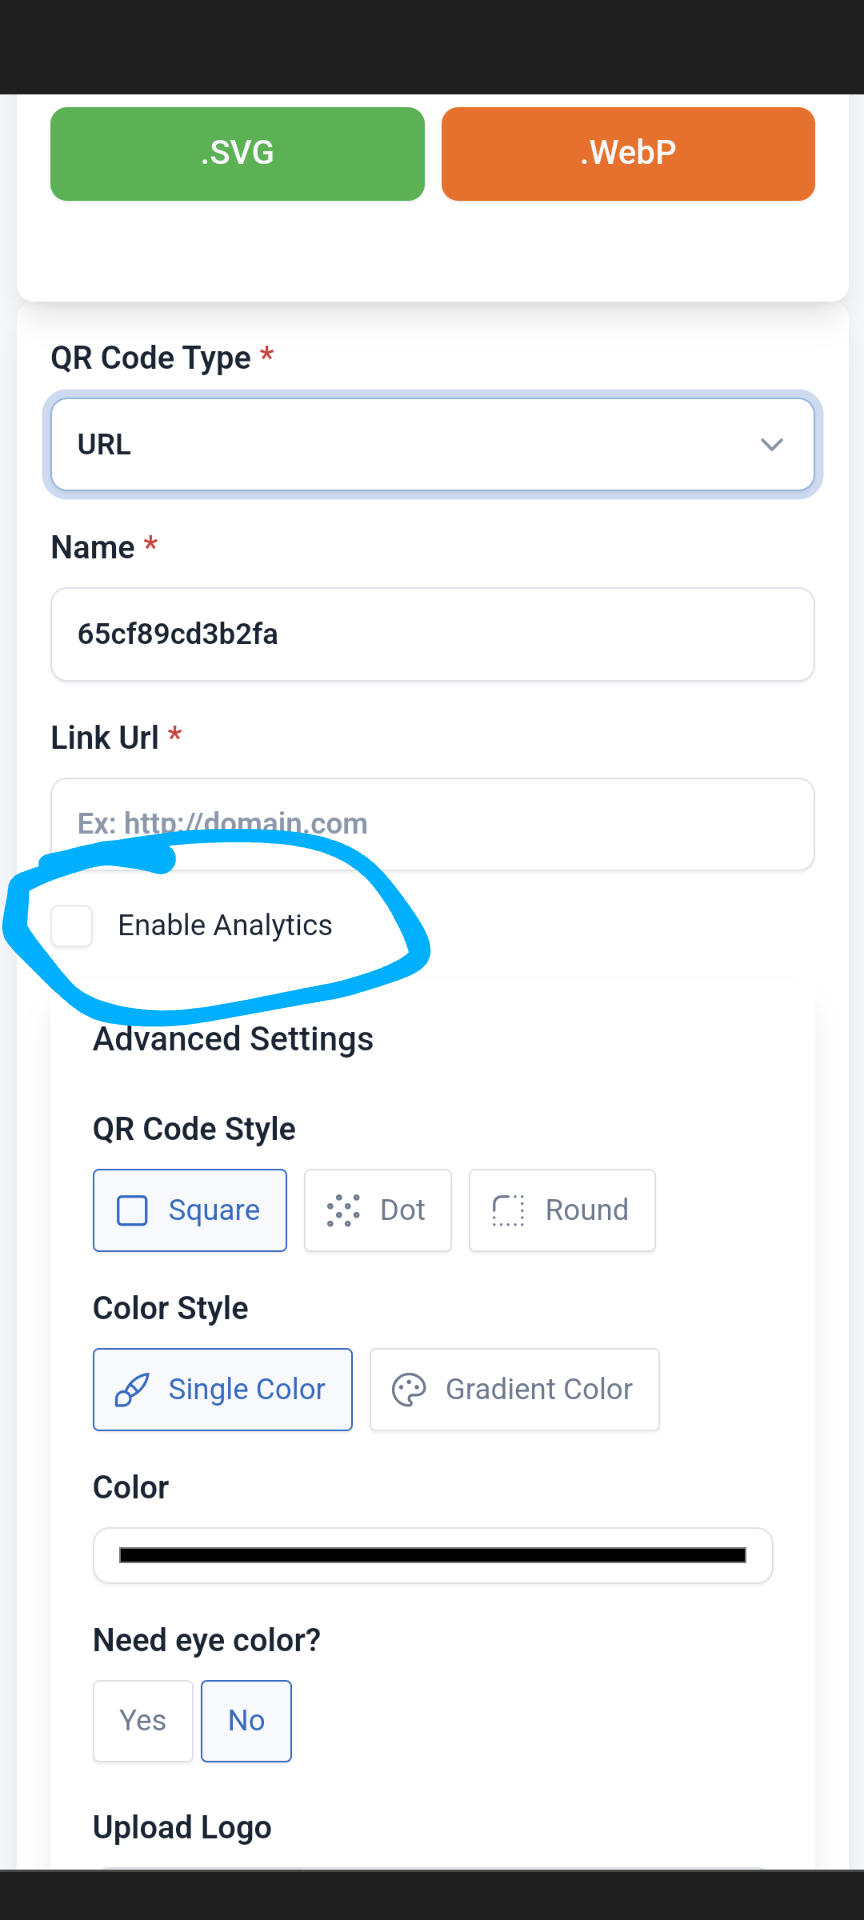
Task: Click the Round style label
Action: tap(587, 1210)
